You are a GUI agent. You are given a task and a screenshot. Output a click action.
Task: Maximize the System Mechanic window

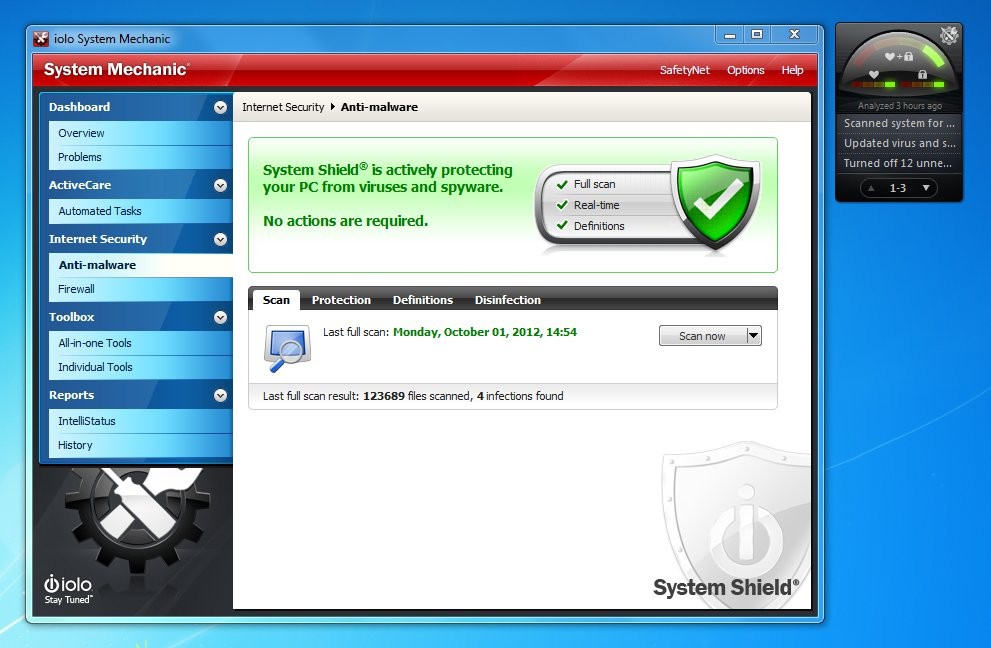(x=756, y=35)
